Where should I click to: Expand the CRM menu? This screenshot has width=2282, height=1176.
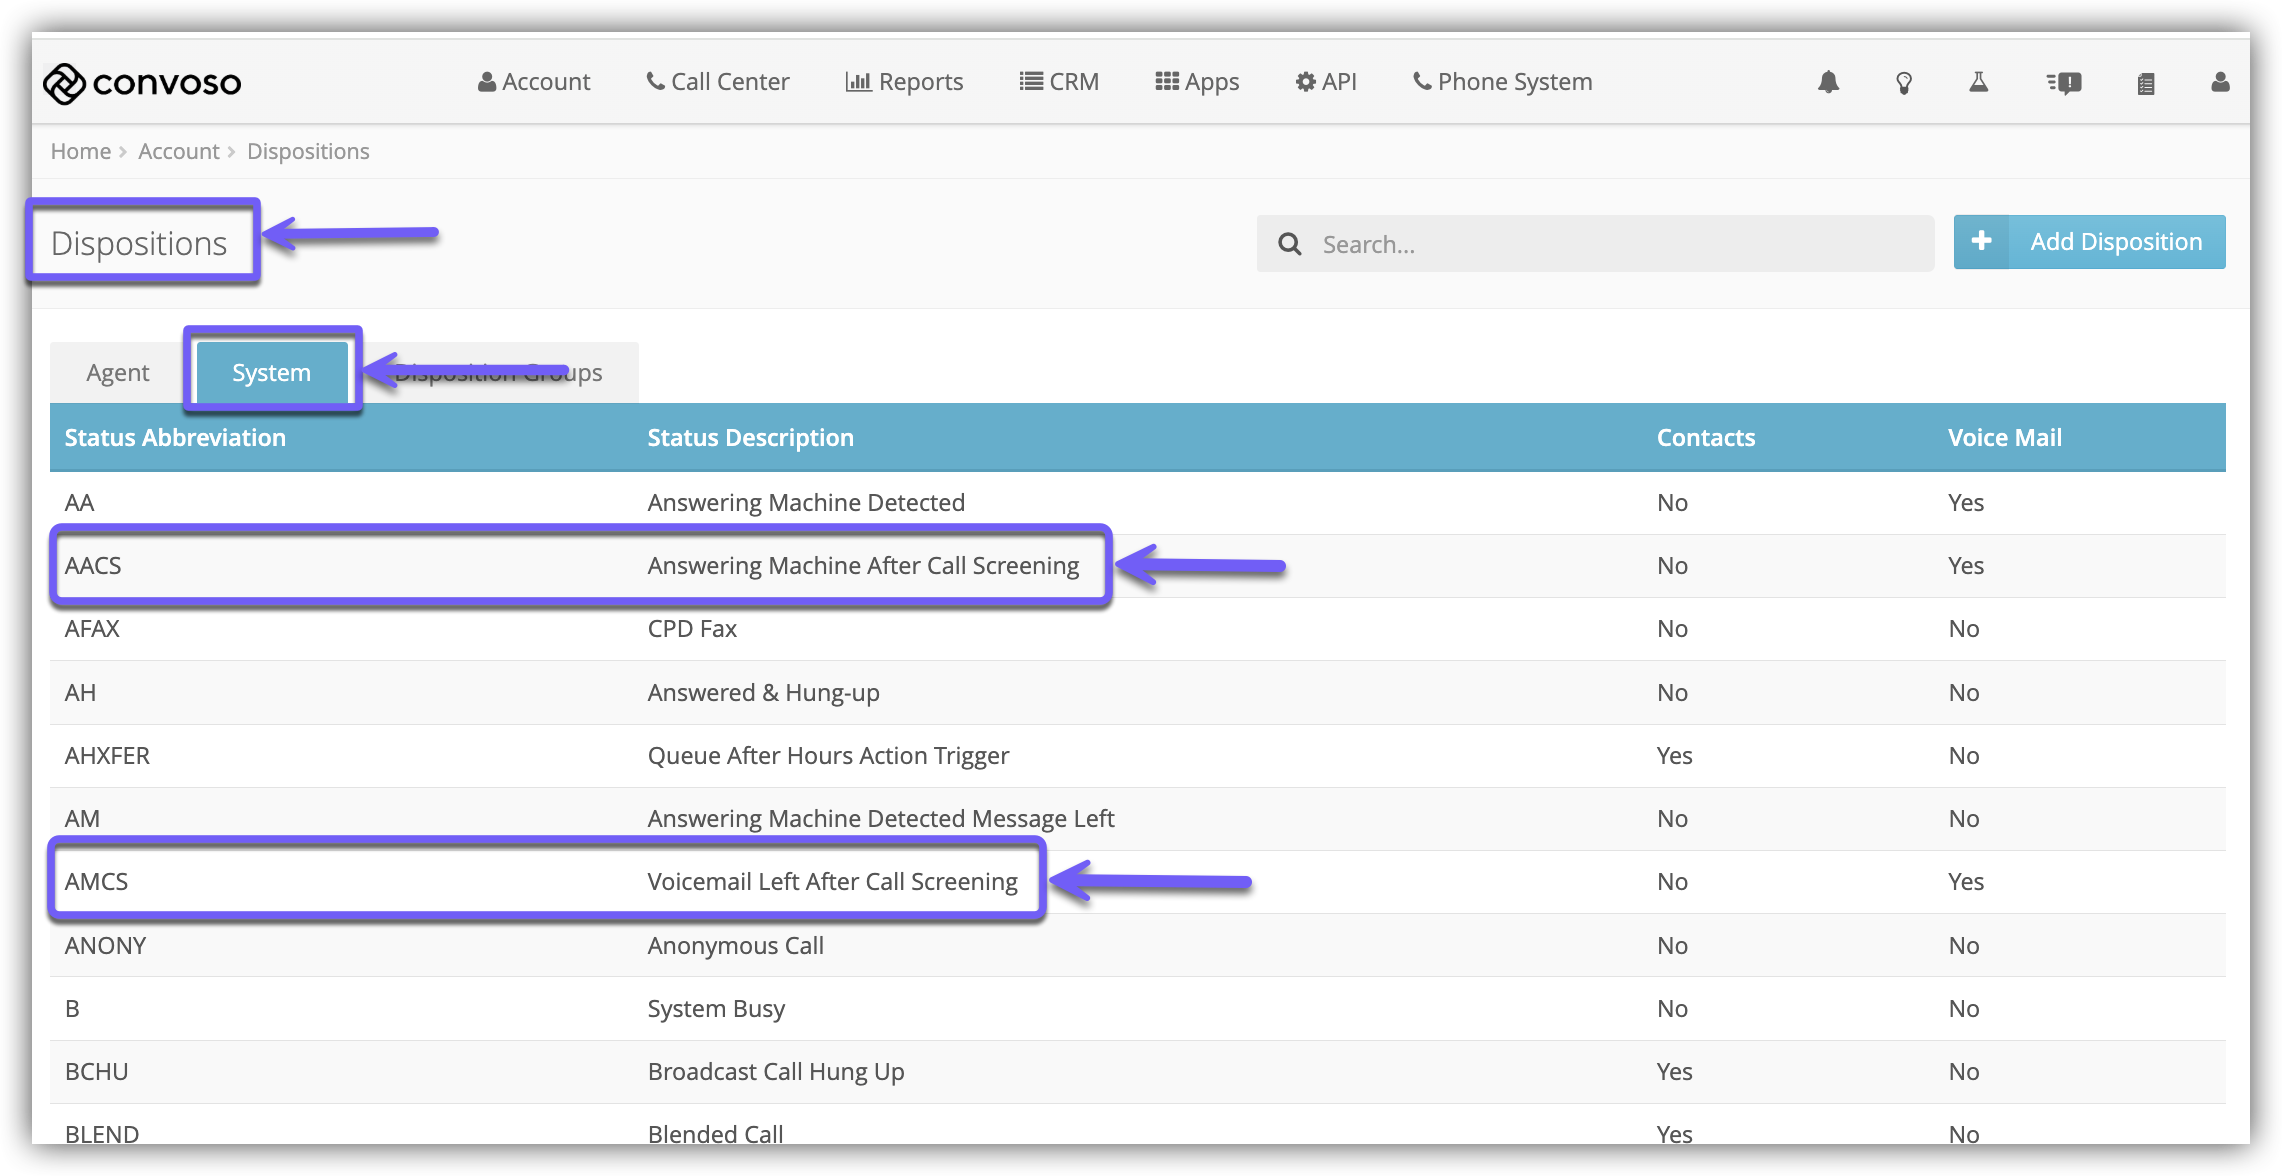tap(1059, 82)
